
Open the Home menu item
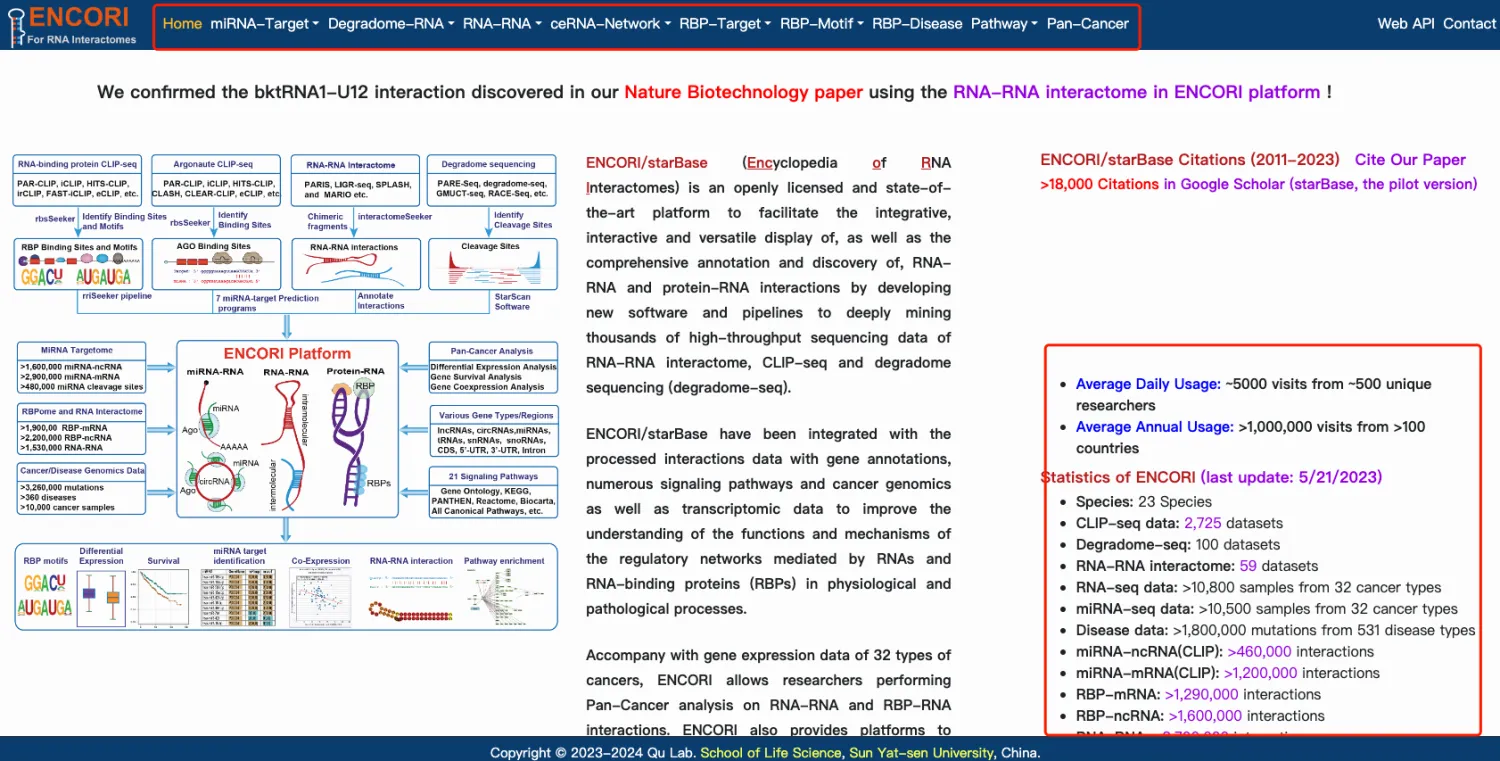tap(182, 24)
